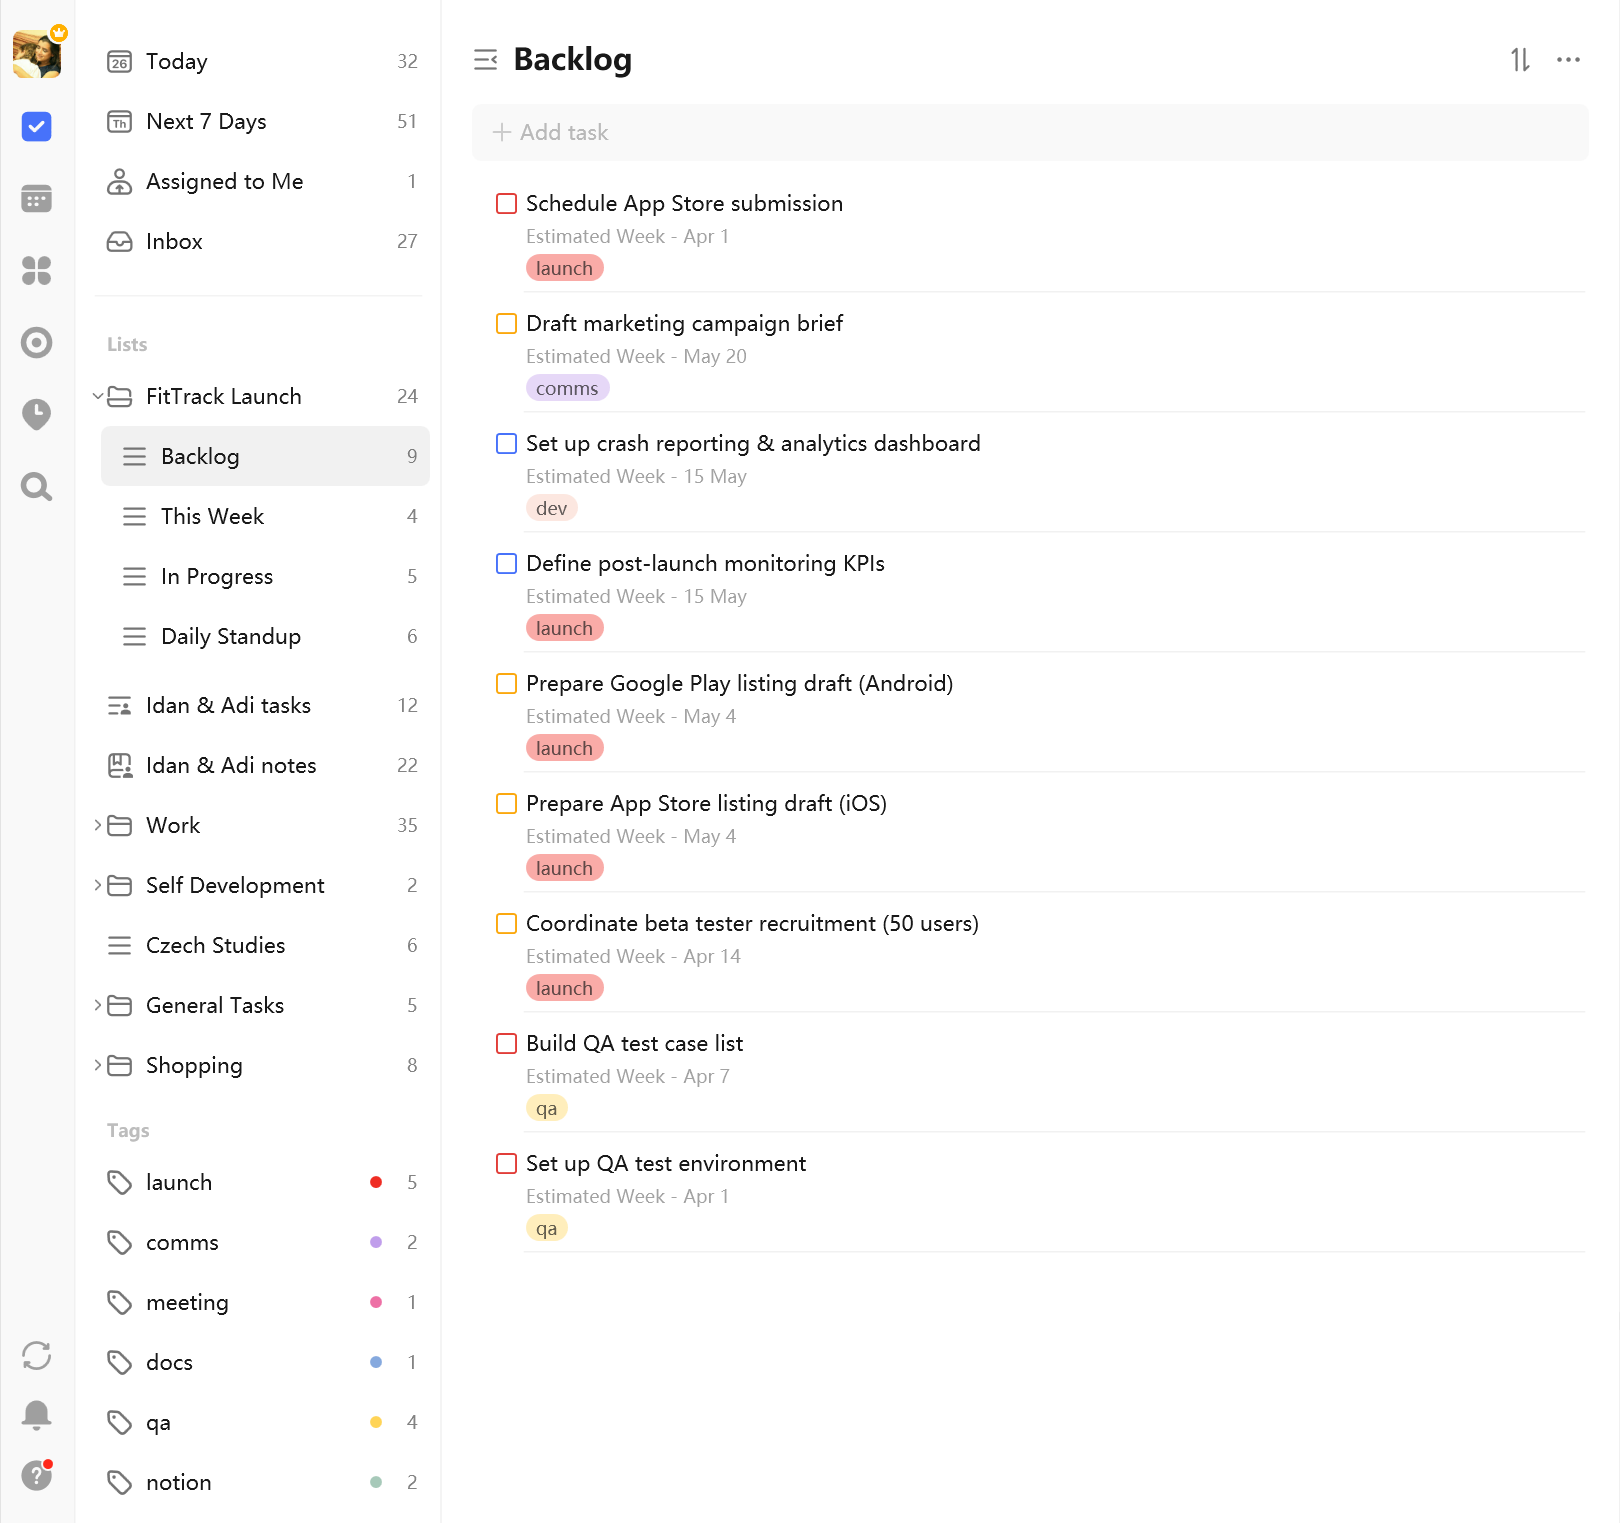This screenshot has height=1523, width=1620.
Task: Mark Draft marketing campaign brief complete
Action: click(507, 324)
